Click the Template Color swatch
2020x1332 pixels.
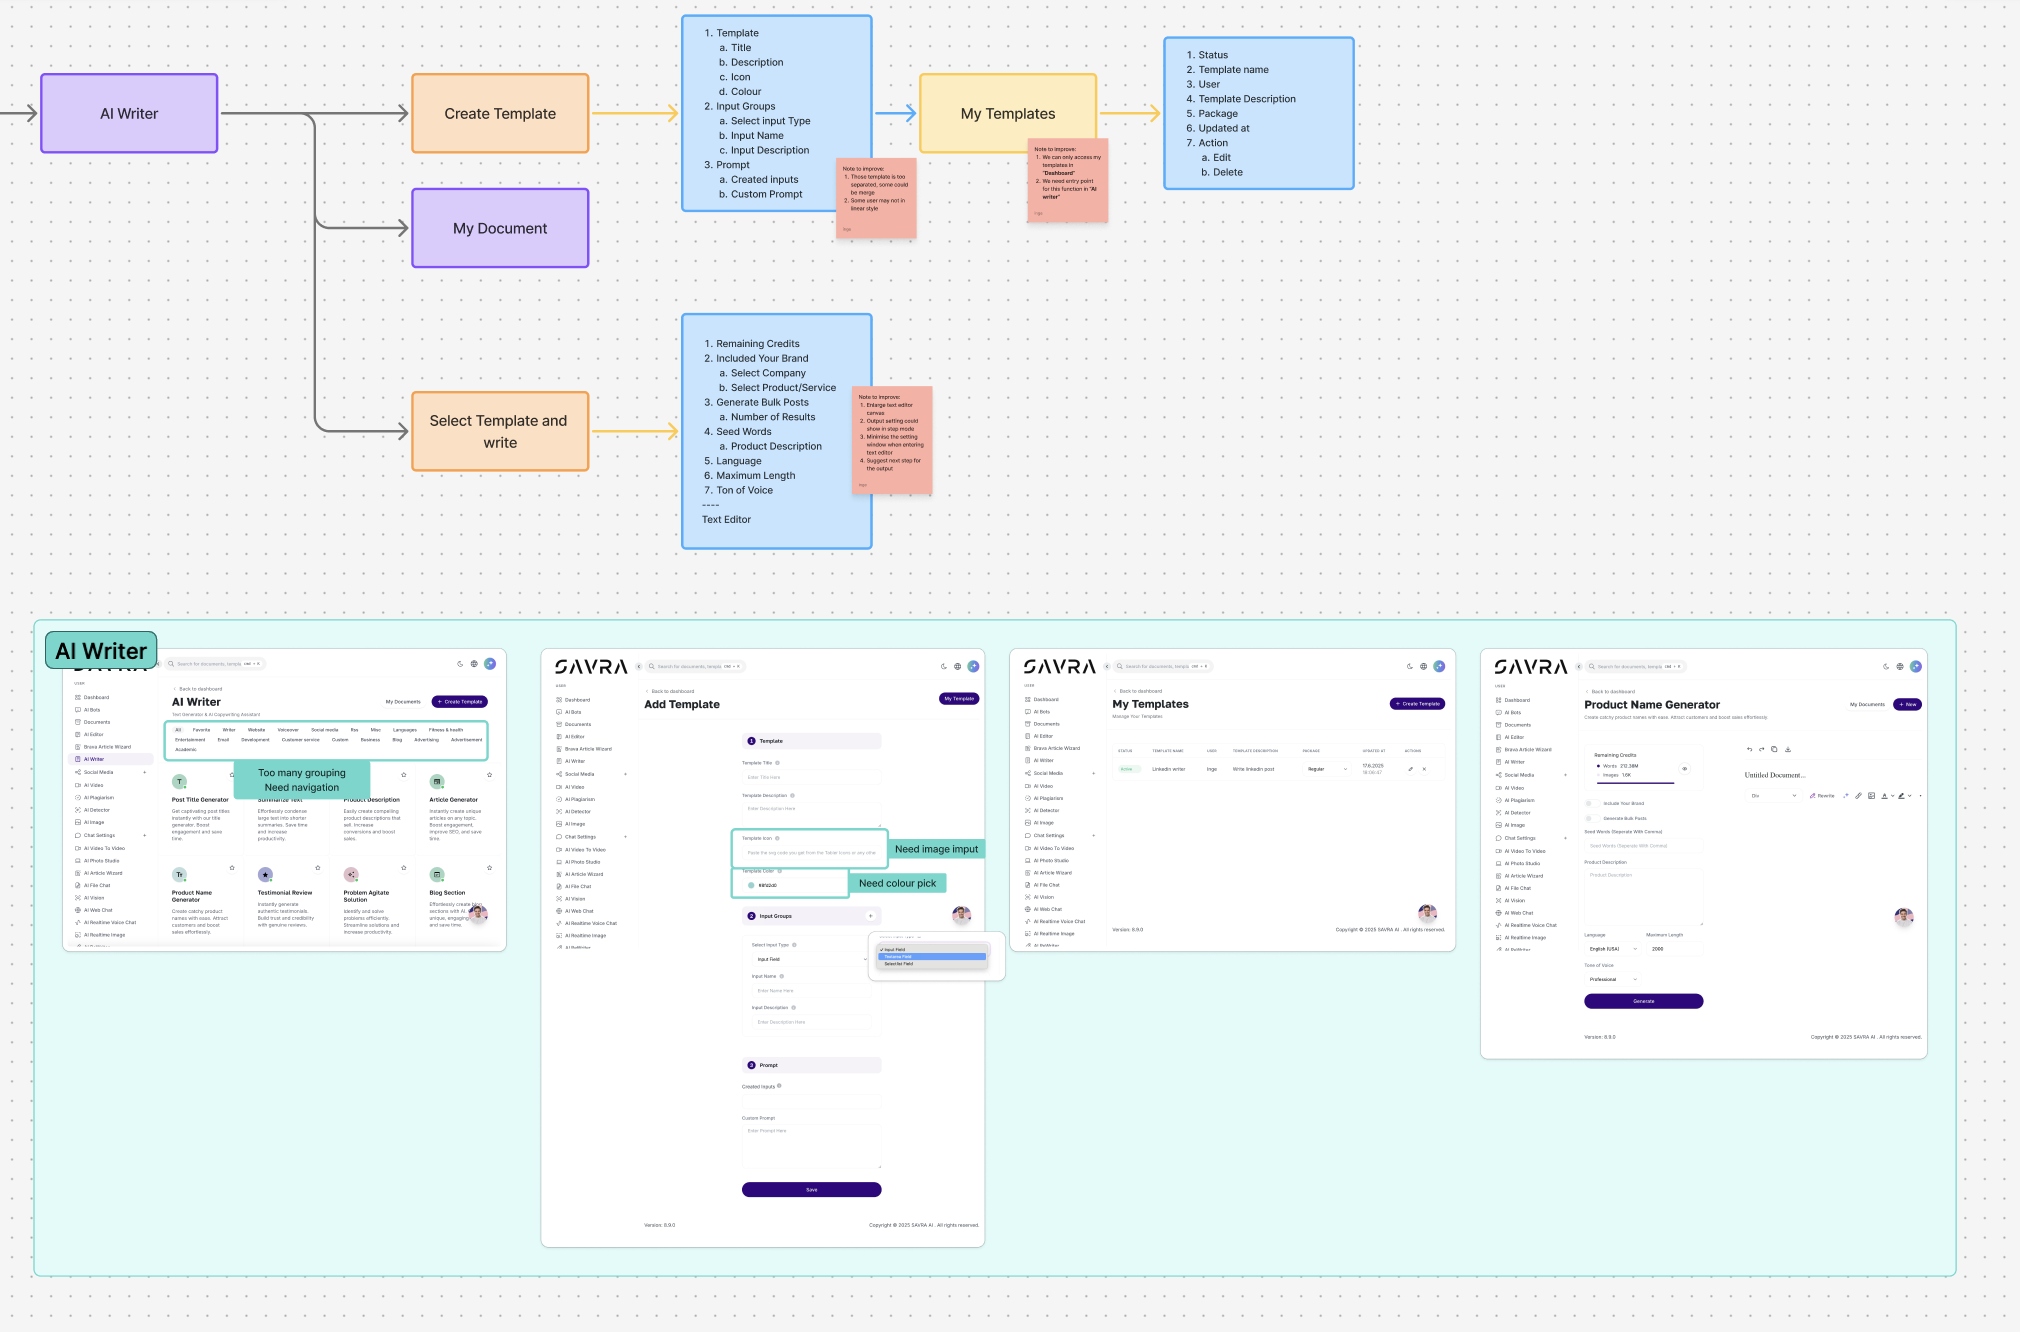(751, 885)
